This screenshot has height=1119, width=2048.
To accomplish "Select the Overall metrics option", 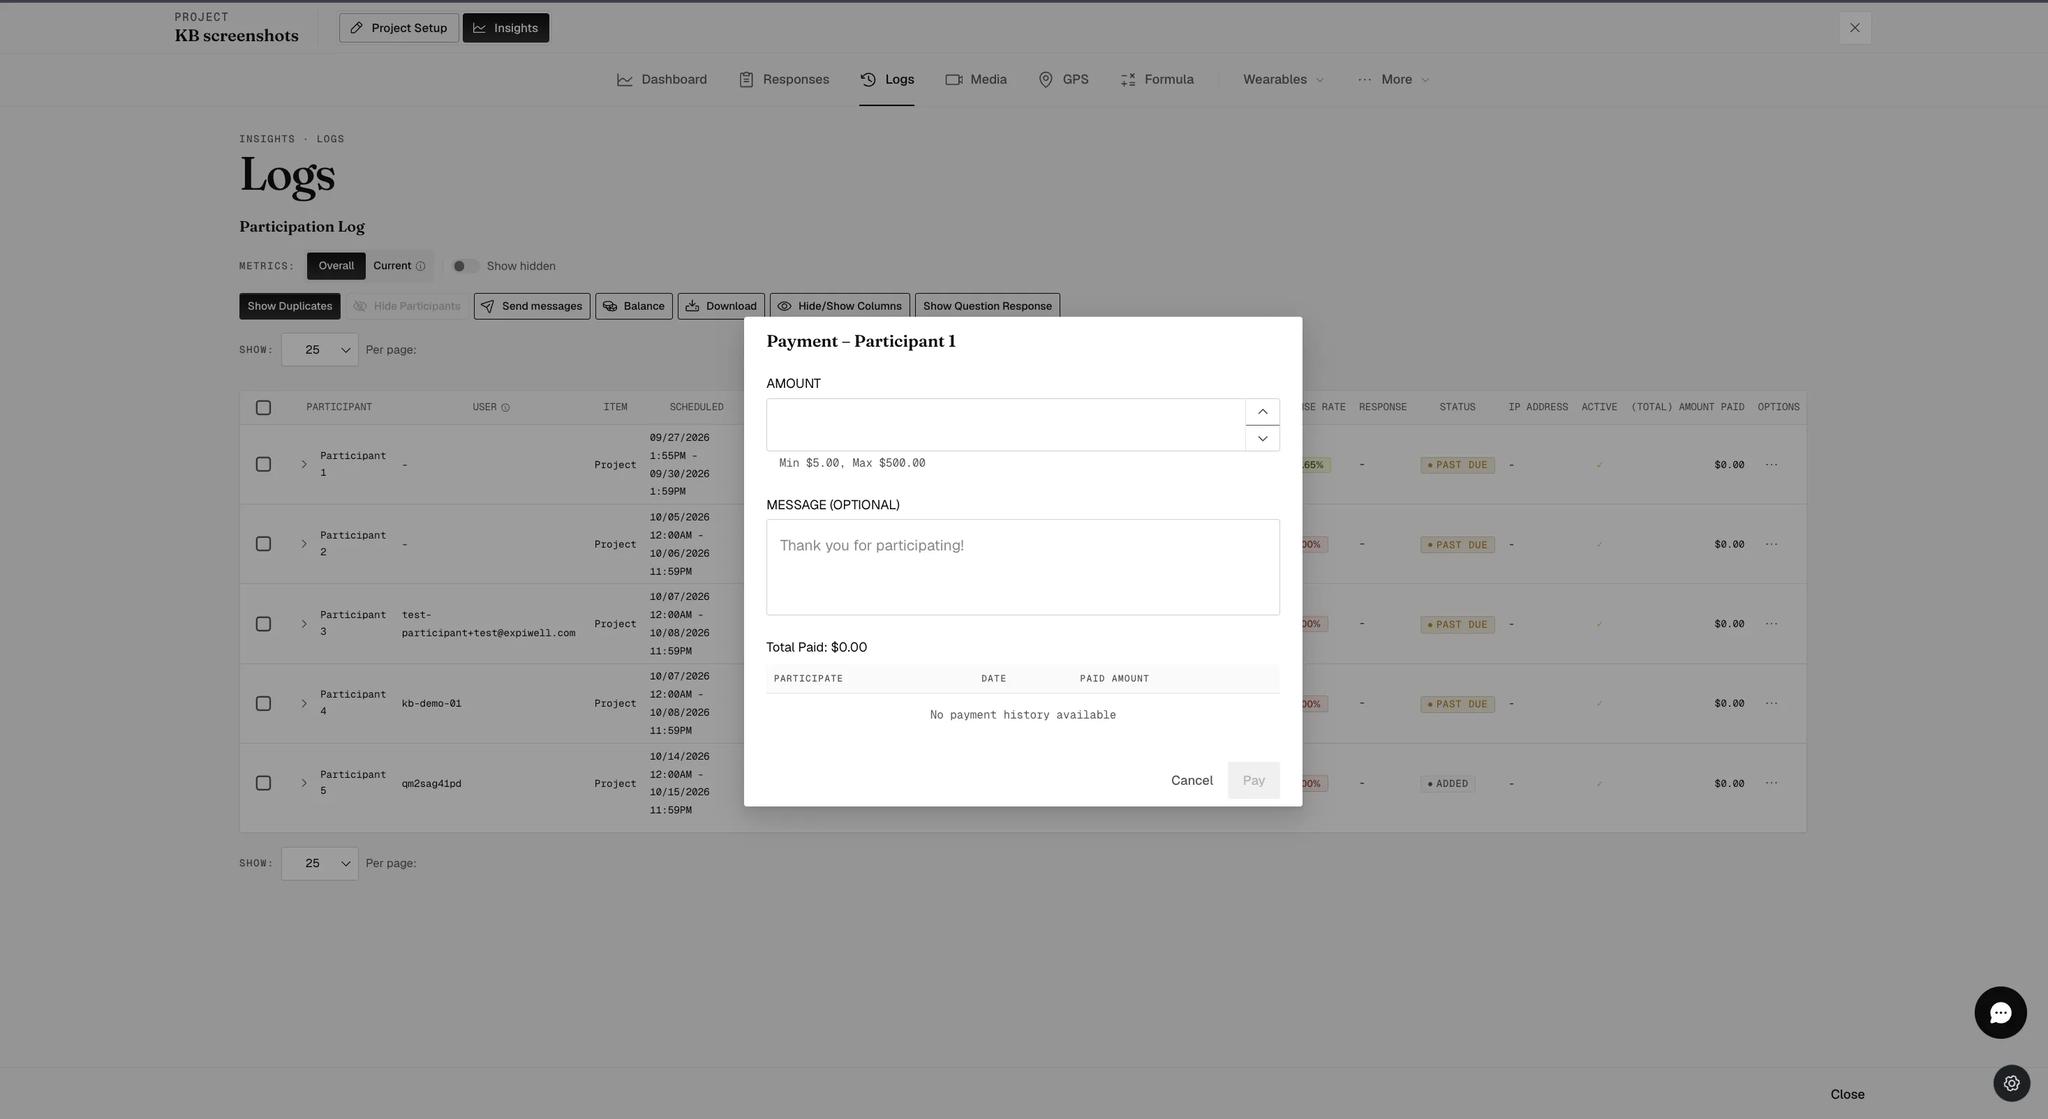I will (x=336, y=266).
